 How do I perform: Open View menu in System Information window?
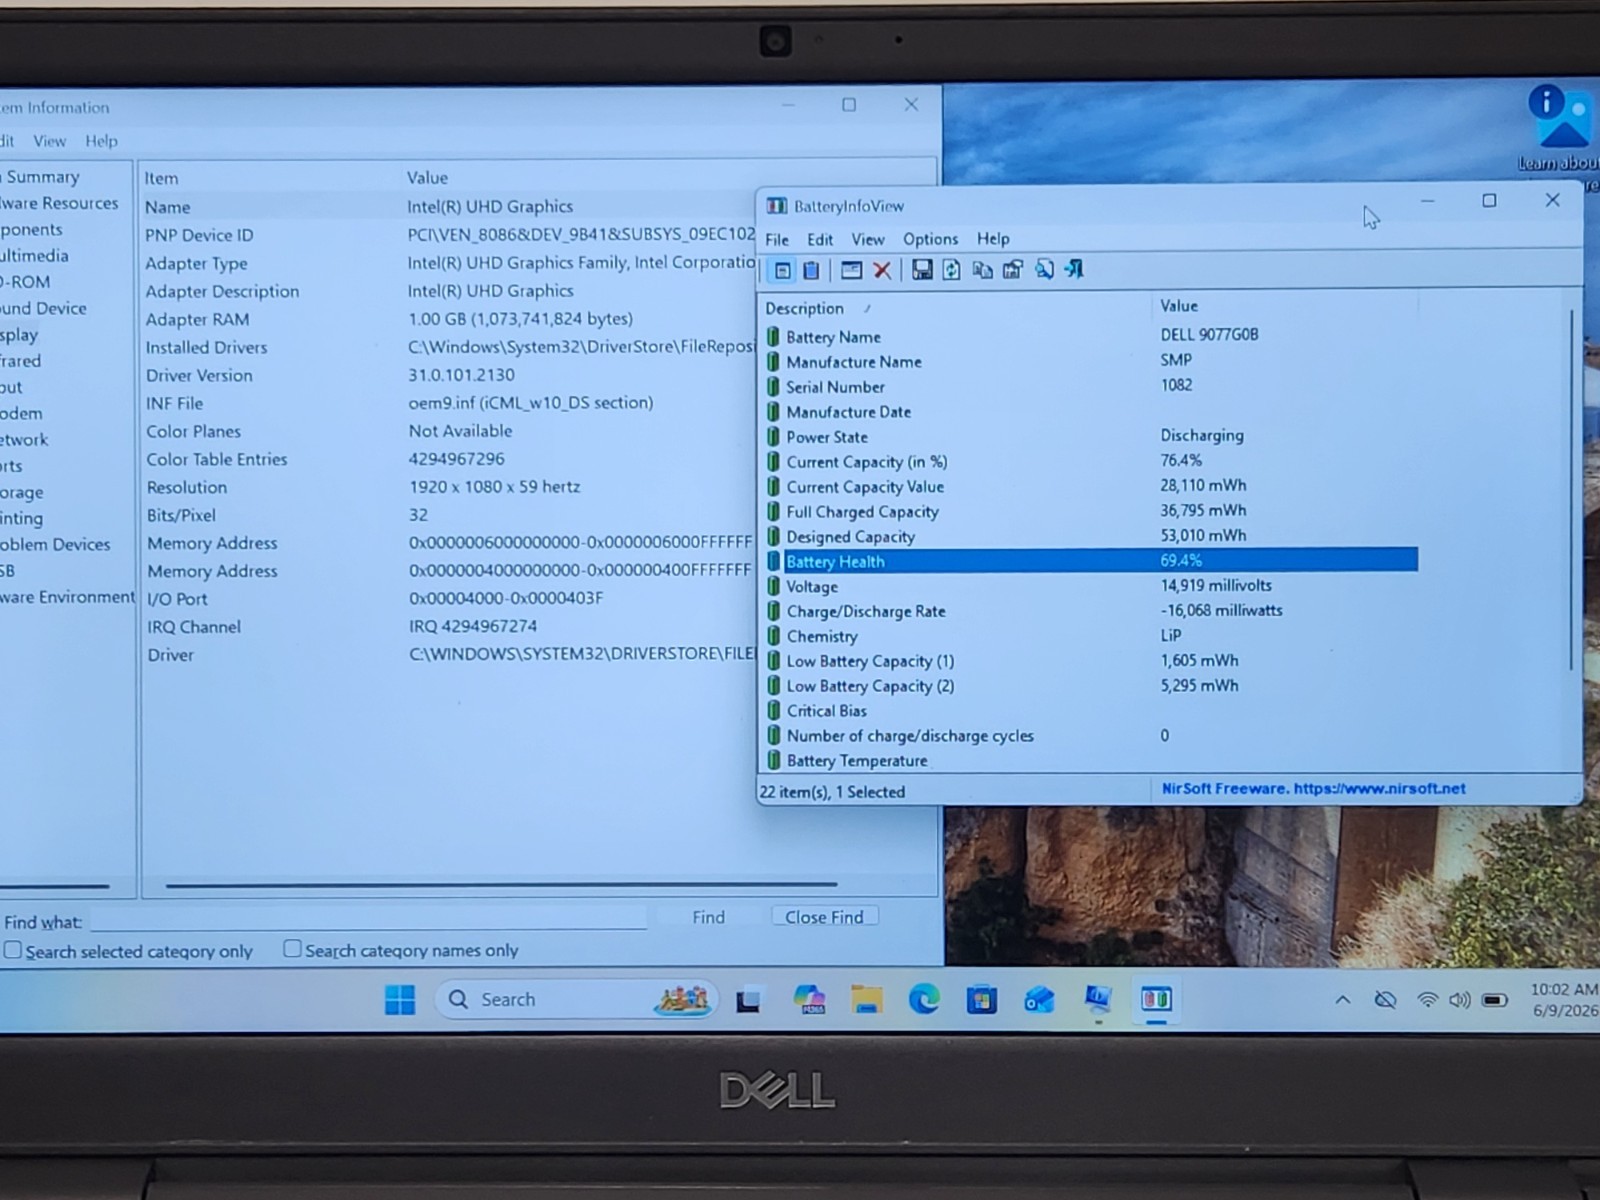[49, 141]
